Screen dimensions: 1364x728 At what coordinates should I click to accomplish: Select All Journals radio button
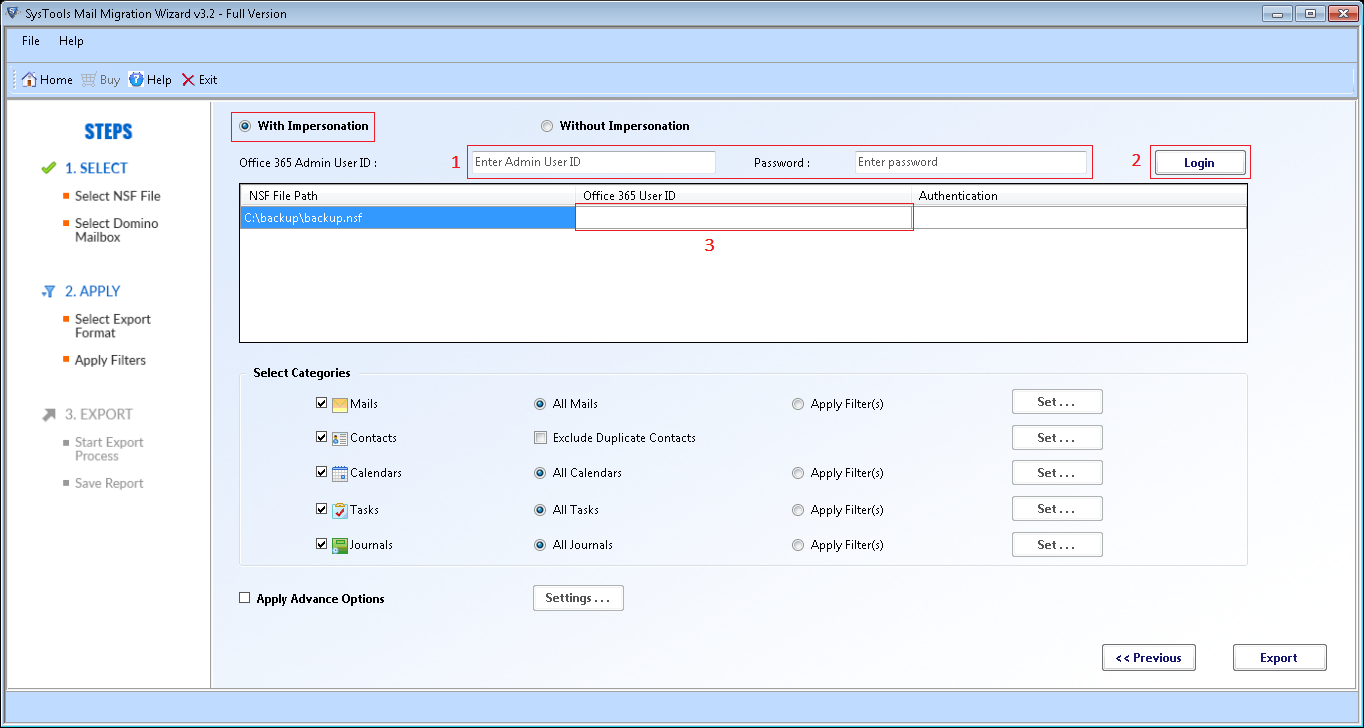pyautogui.click(x=540, y=545)
